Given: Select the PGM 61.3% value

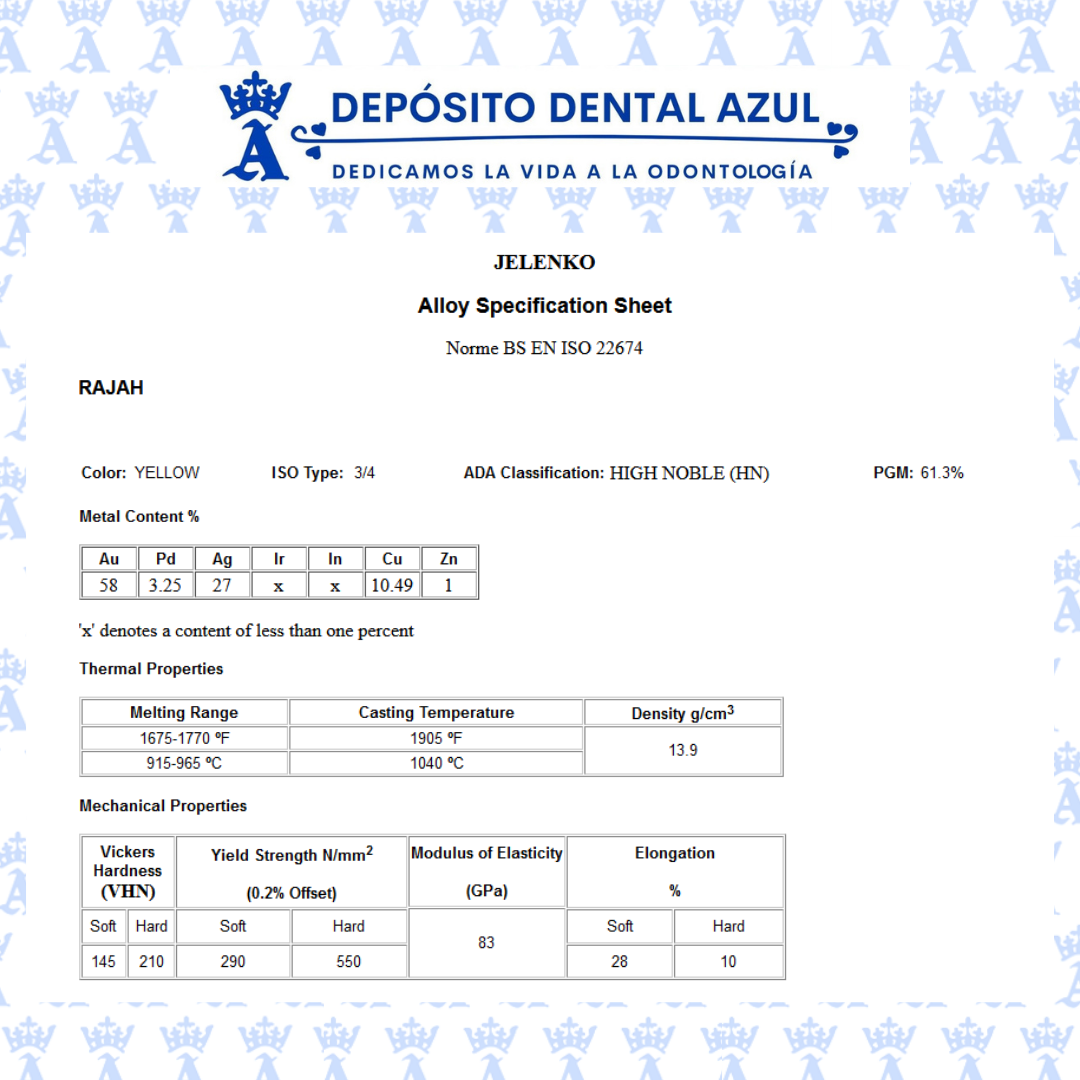Looking at the screenshot, I should coord(941,473).
